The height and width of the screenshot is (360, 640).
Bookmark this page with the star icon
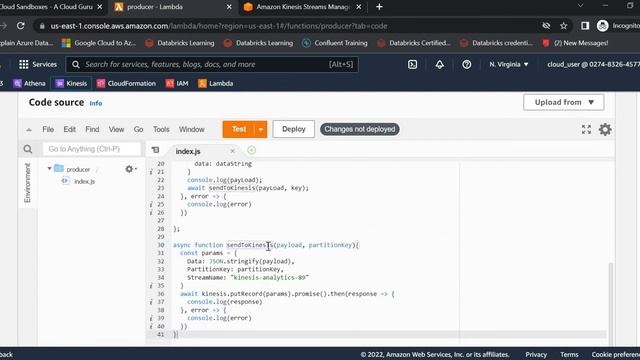(564, 26)
